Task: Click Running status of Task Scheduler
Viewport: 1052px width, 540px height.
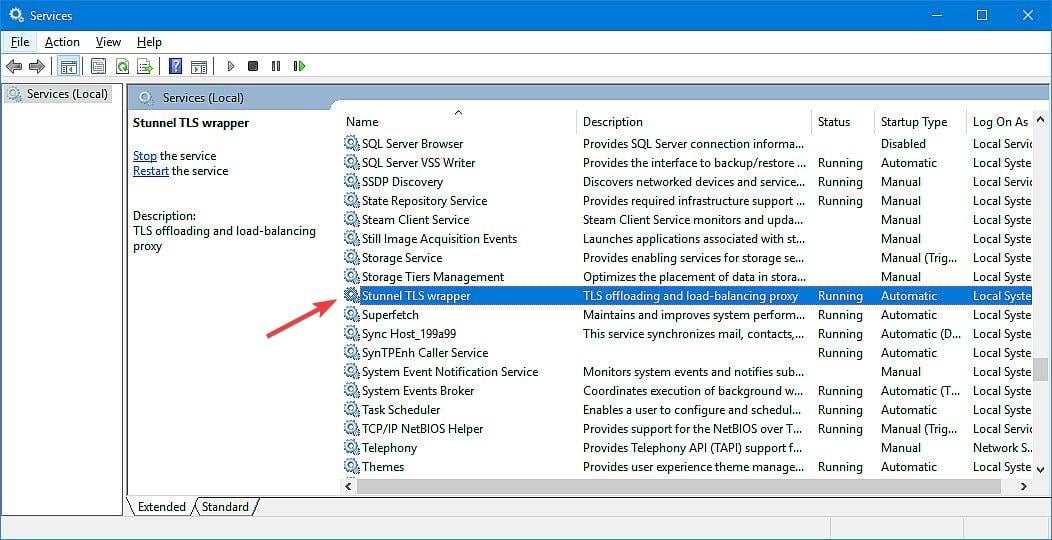Action: coord(840,410)
